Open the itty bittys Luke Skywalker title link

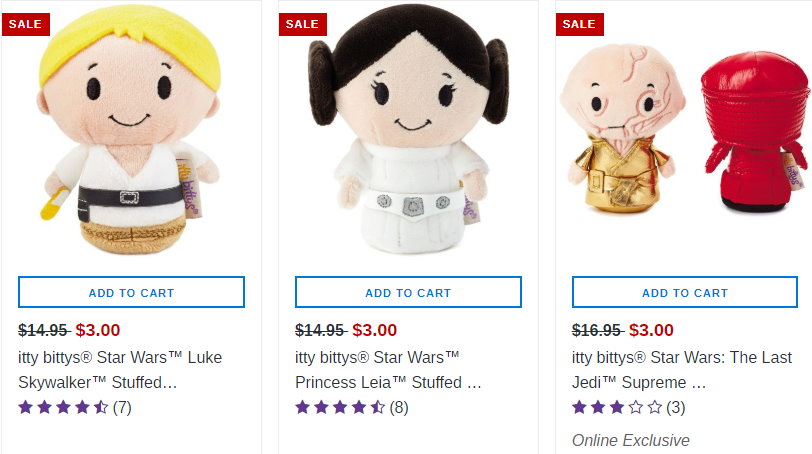120,369
